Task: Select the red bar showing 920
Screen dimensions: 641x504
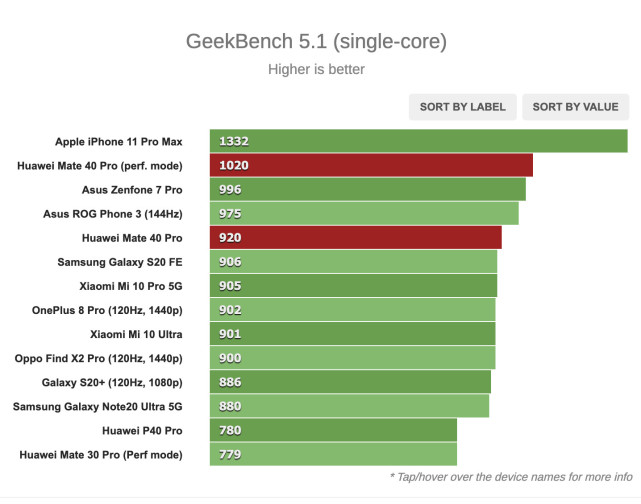Action: (356, 237)
